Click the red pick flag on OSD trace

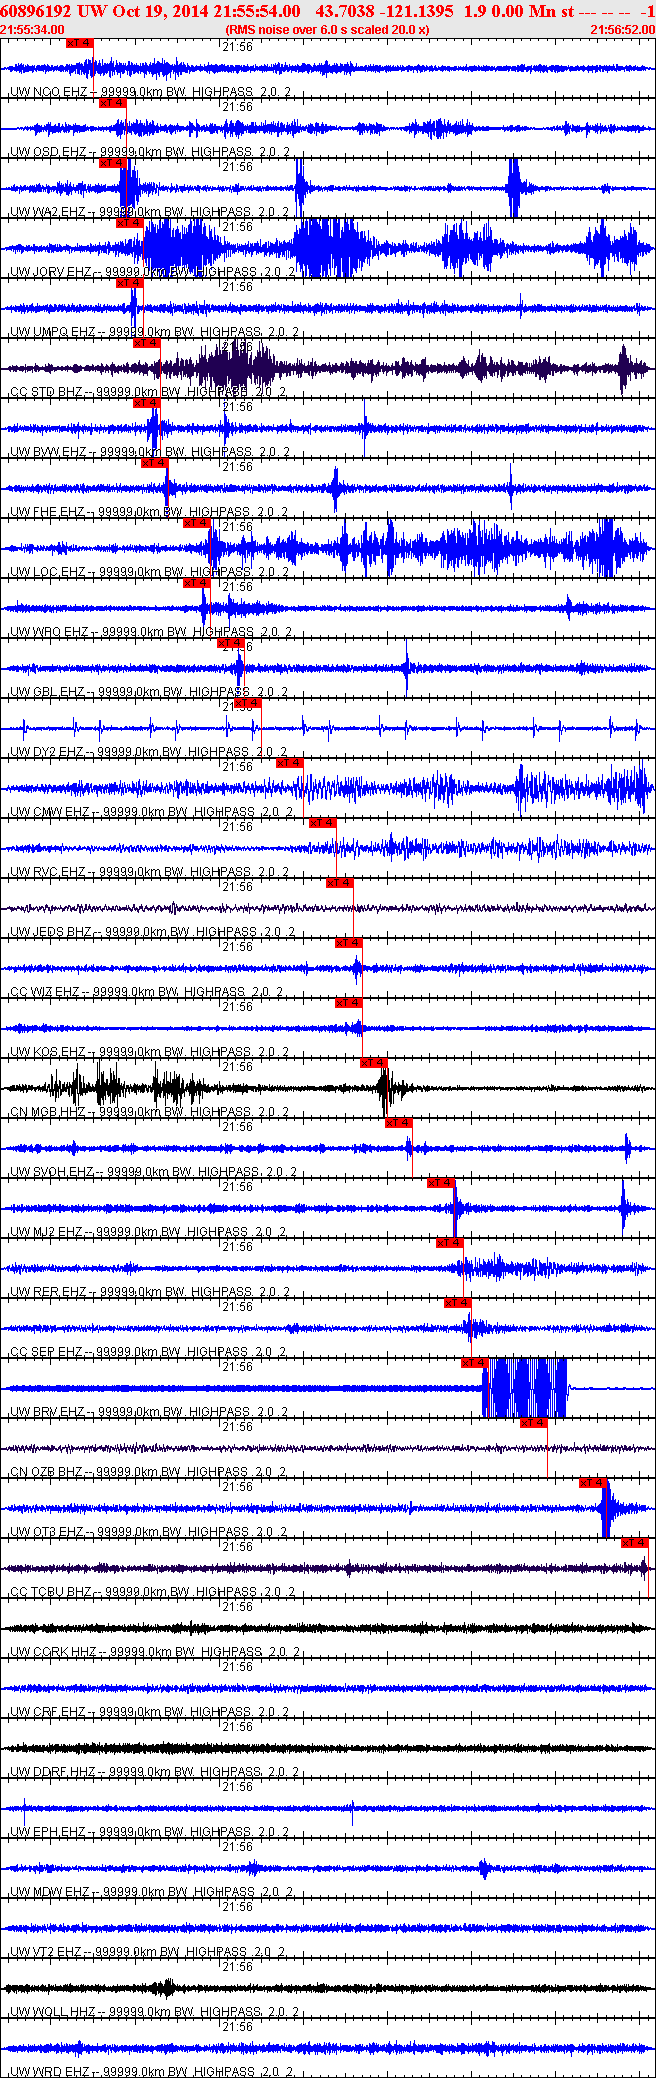tap(113, 103)
